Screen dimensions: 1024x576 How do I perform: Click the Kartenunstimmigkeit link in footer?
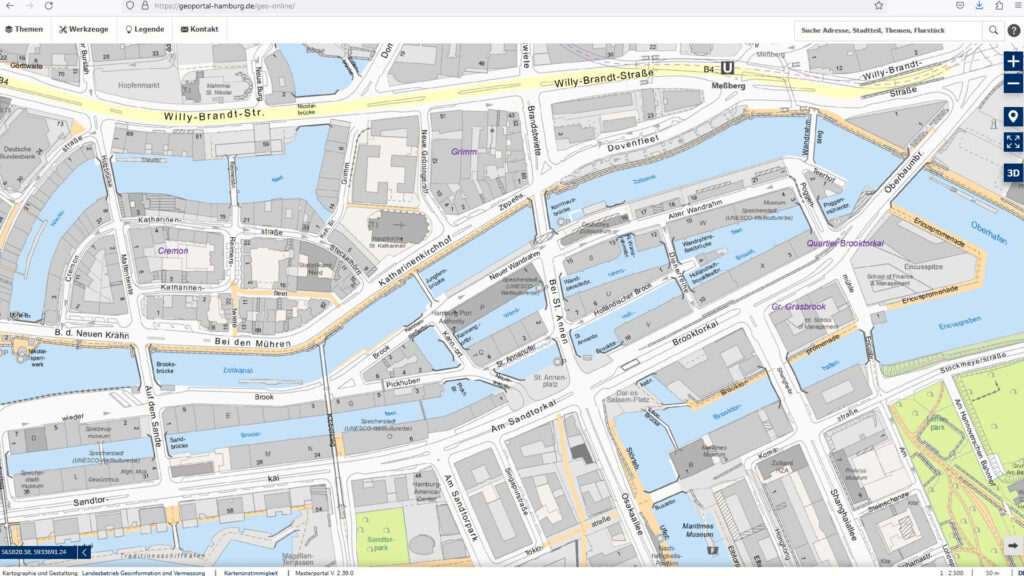coord(250,572)
